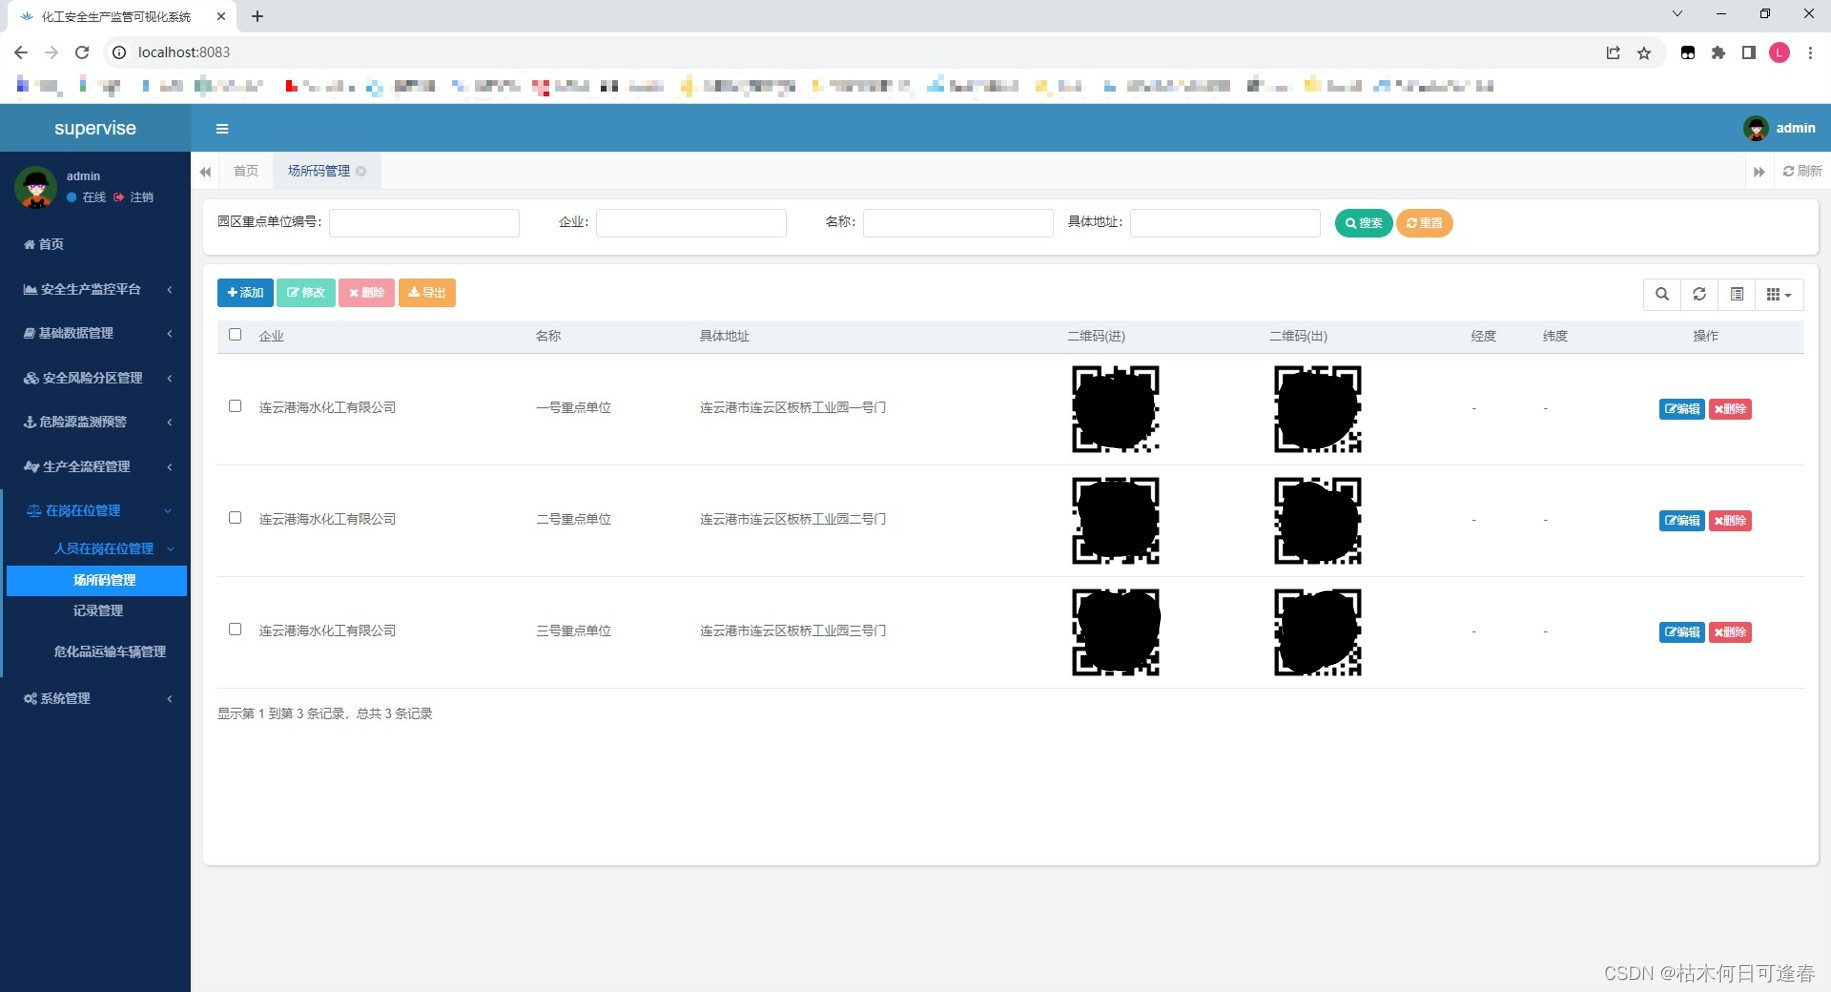Open the 三号重点单位 exit QR code
Screen dimensions: 1831x992
1317,632
